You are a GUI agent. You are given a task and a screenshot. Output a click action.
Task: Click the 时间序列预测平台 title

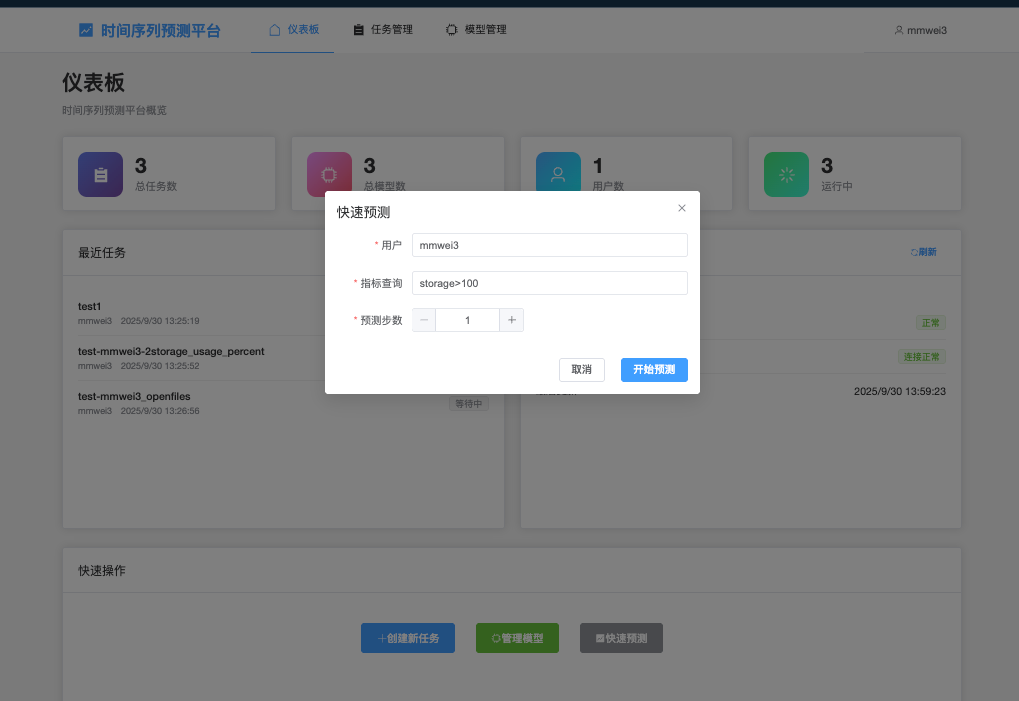(x=161, y=31)
